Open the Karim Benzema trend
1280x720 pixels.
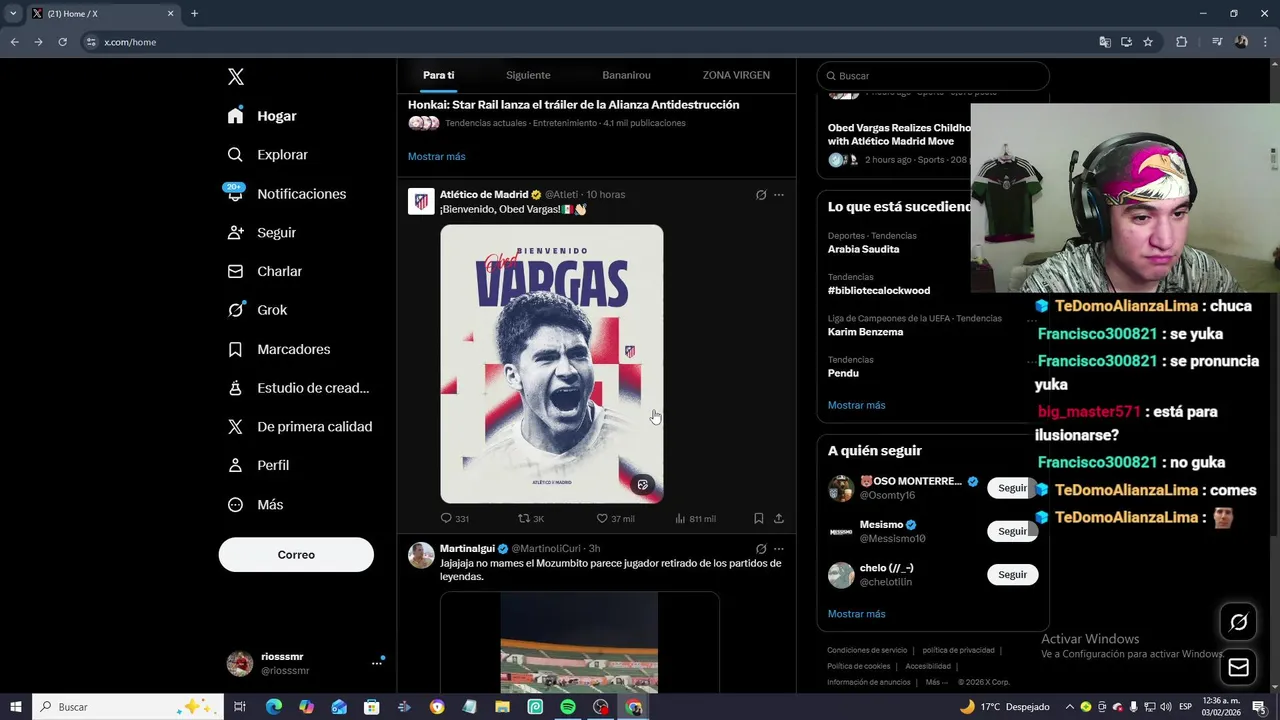point(865,332)
